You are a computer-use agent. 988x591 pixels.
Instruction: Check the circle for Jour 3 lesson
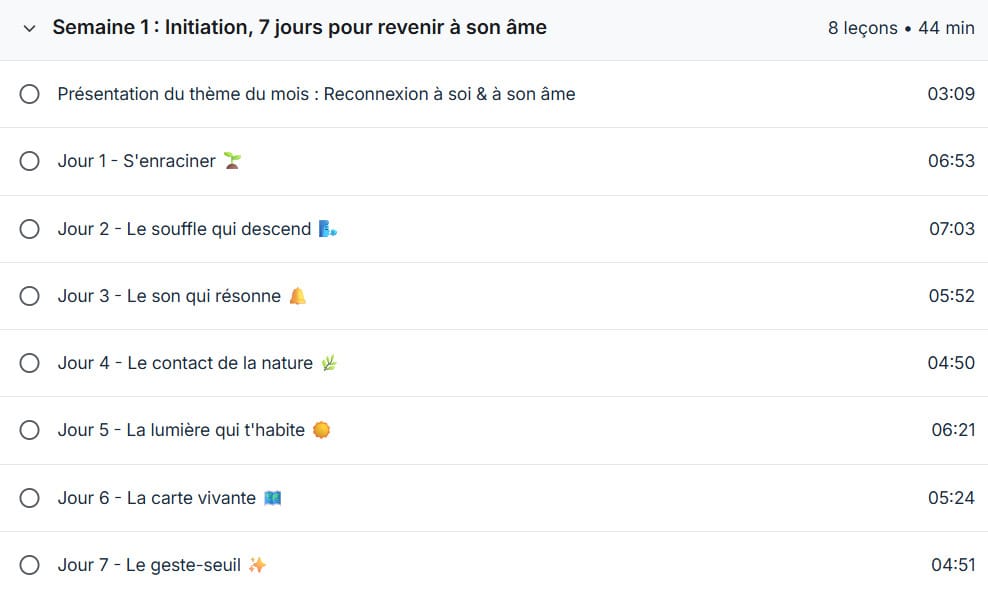click(x=30, y=296)
